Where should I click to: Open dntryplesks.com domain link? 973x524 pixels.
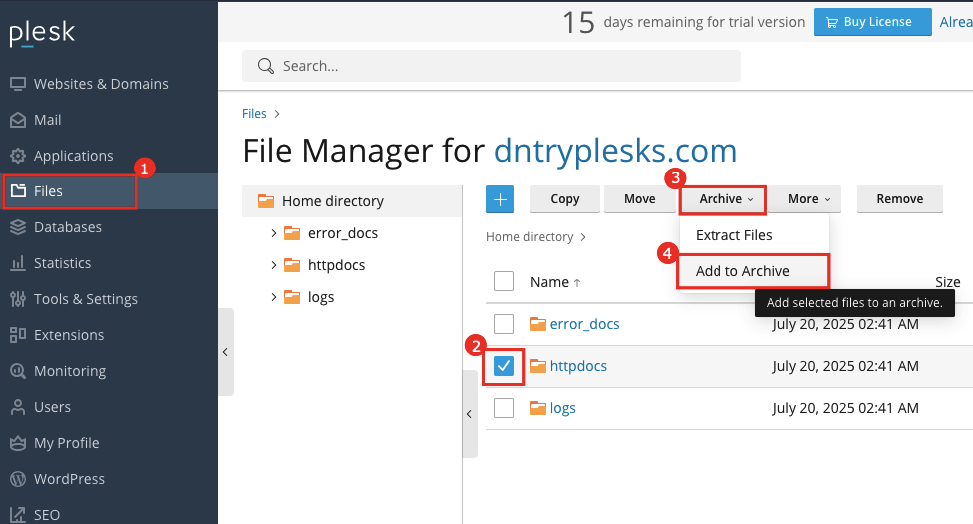click(x=615, y=151)
